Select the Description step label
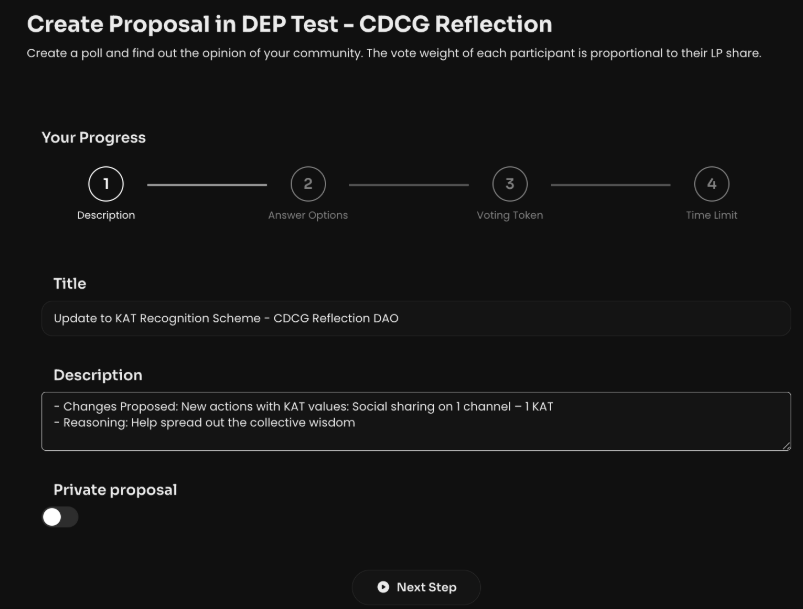 (x=106, y=215)
